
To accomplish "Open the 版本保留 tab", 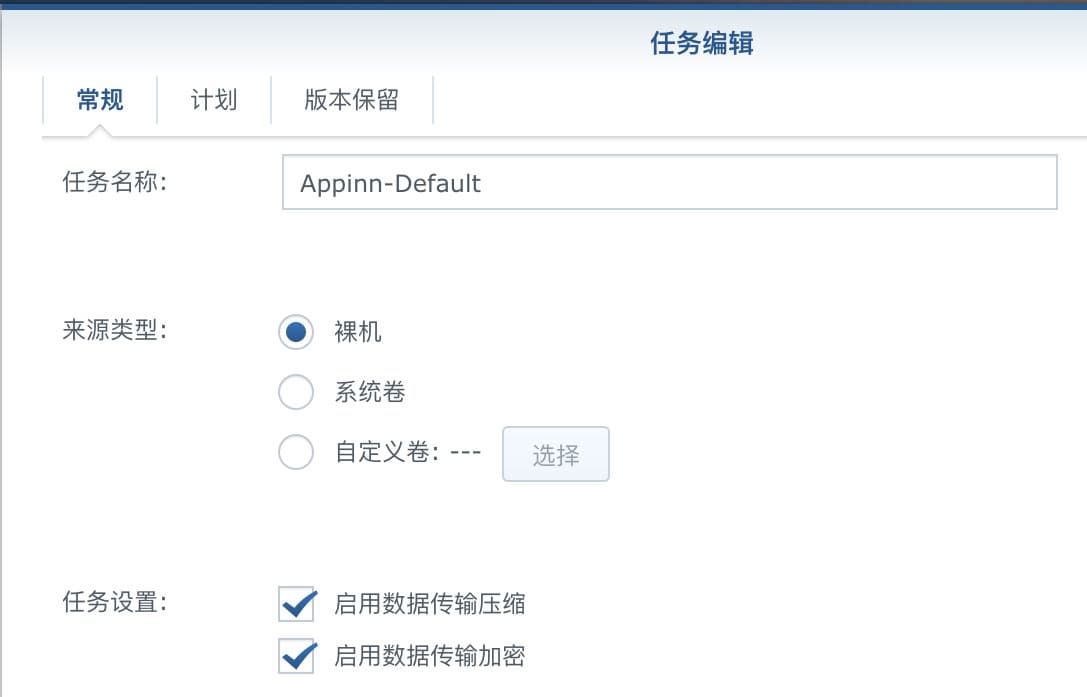I will click(x=351, y=100).
